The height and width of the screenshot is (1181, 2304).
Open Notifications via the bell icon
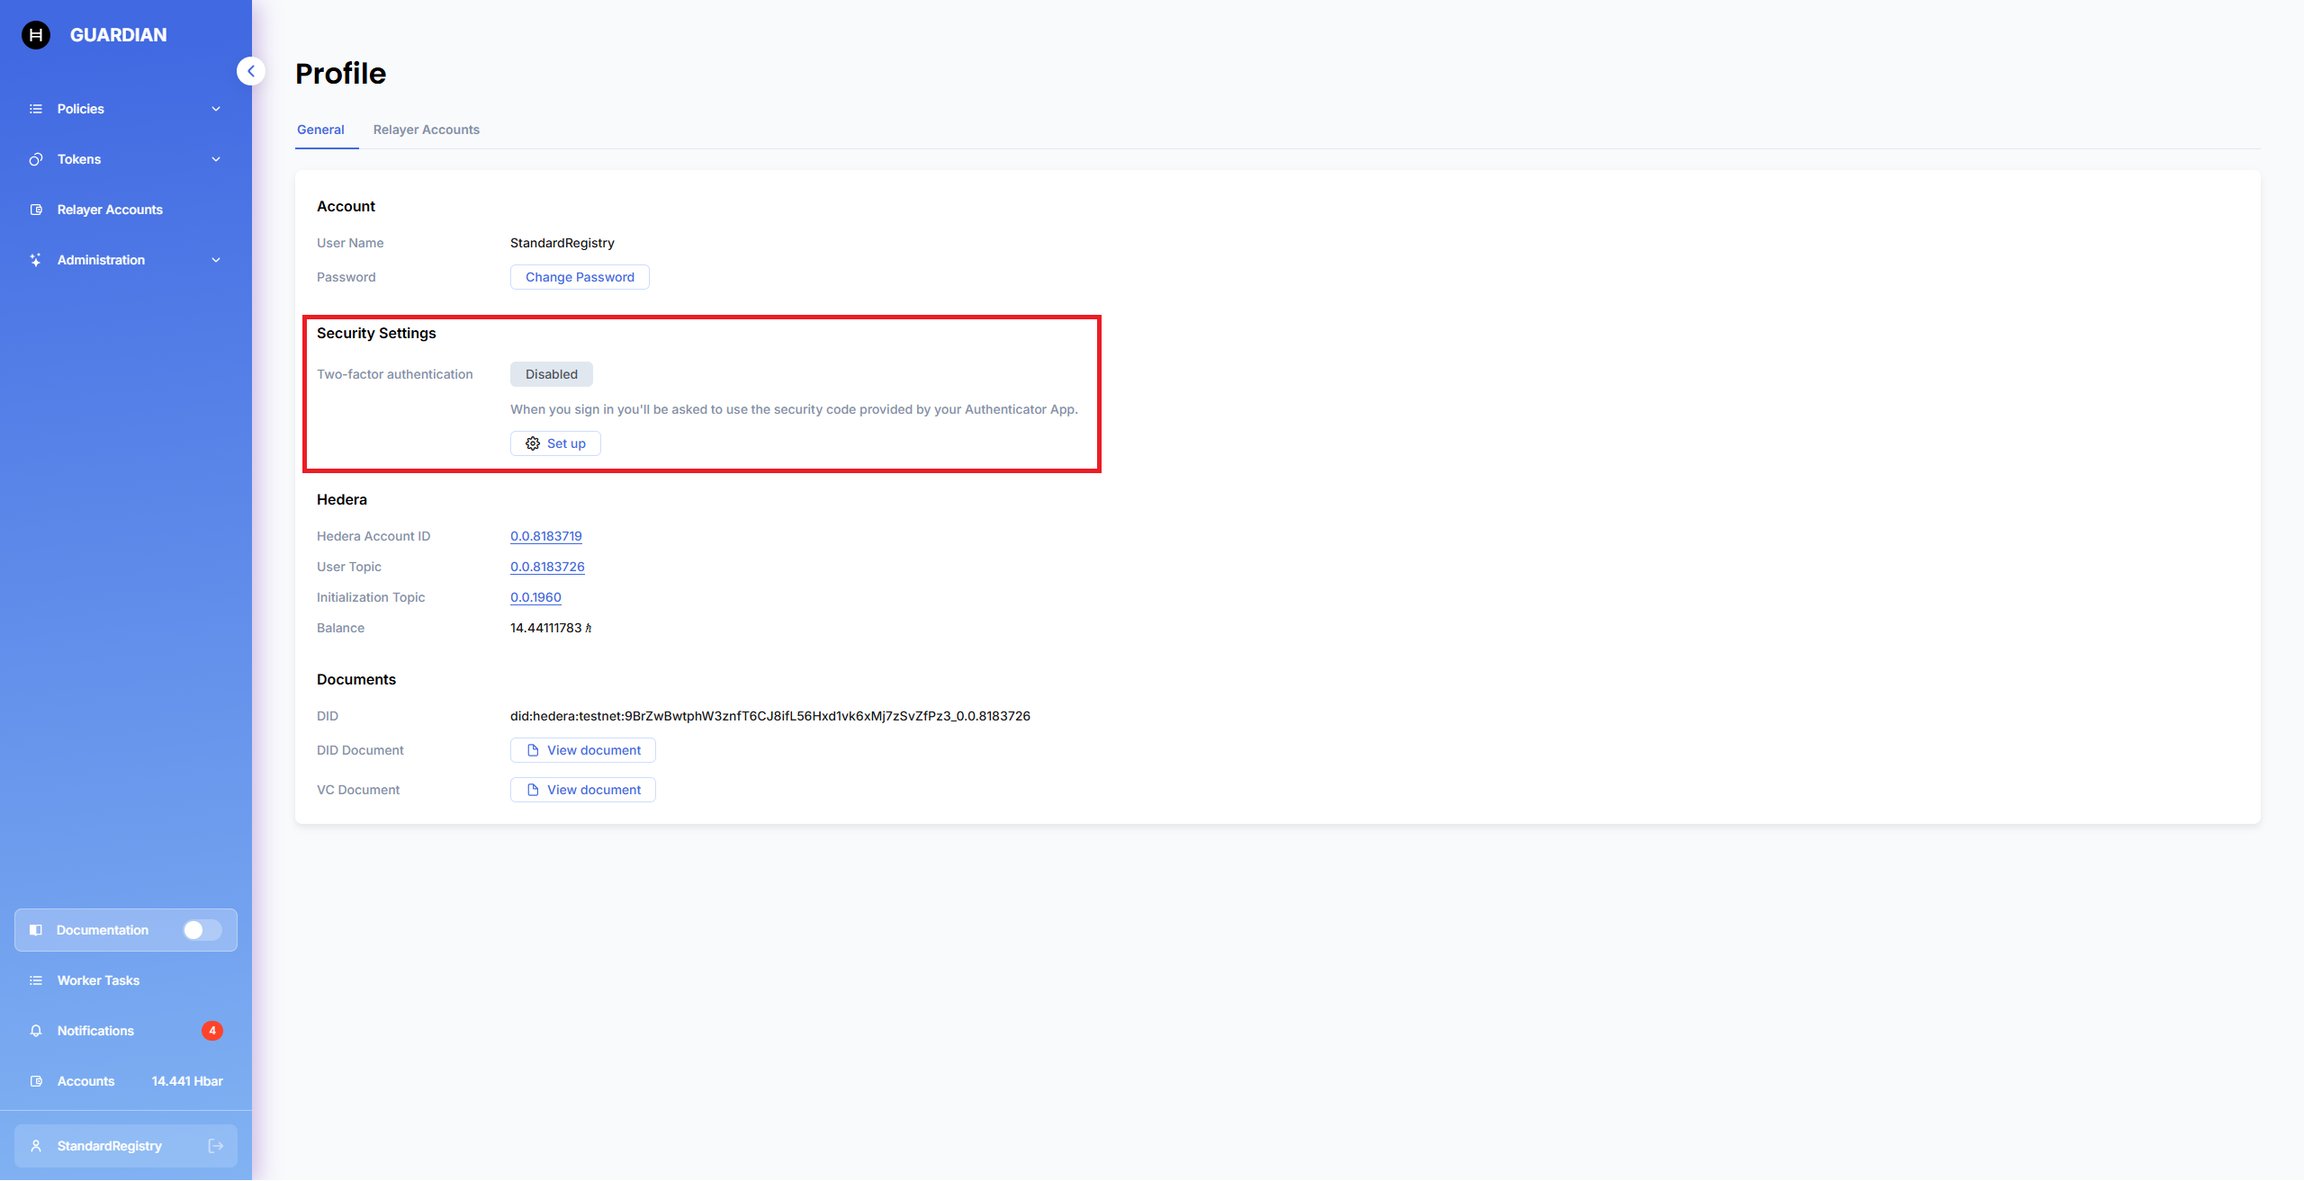click(36, 1031)
